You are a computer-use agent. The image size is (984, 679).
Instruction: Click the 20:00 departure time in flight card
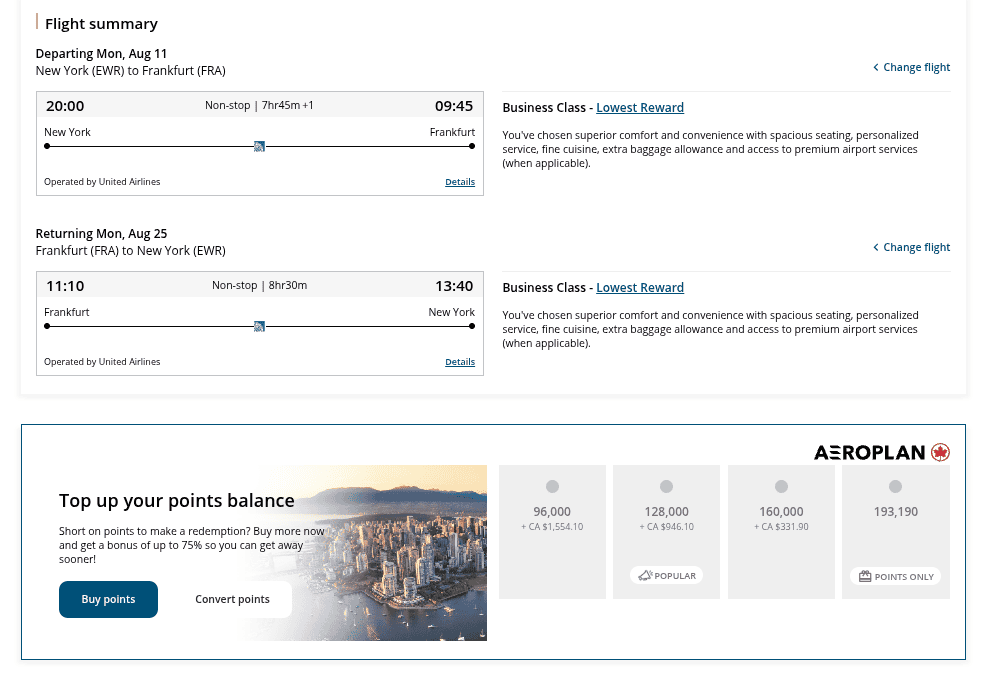(x=65, y=106)
